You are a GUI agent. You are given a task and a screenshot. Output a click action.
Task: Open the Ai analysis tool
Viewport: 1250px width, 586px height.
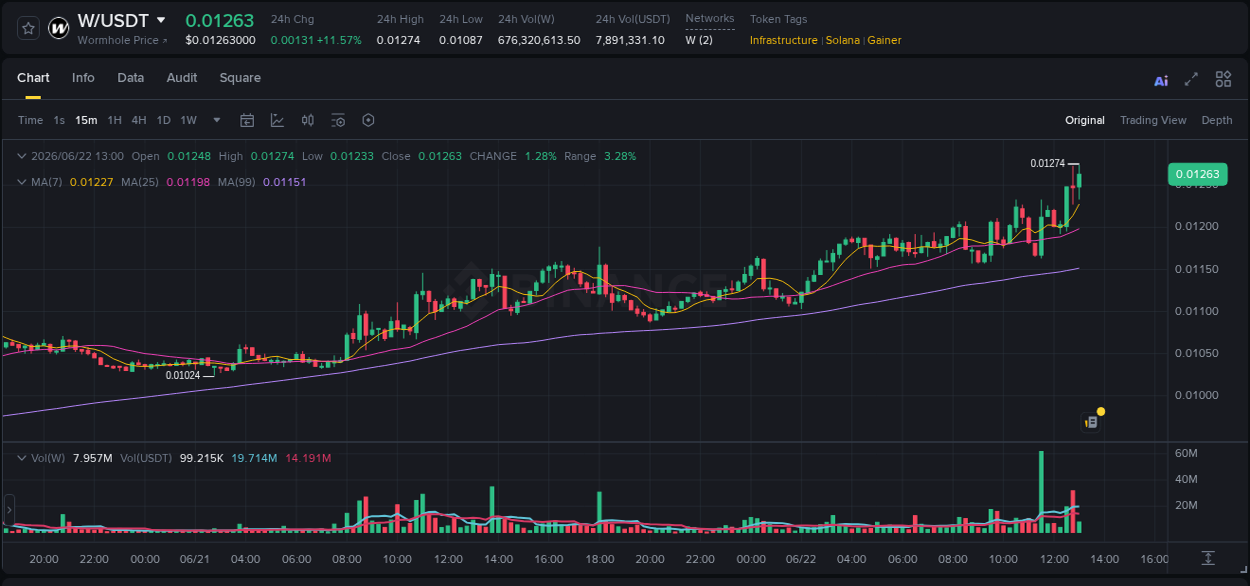click(1161, 80)
